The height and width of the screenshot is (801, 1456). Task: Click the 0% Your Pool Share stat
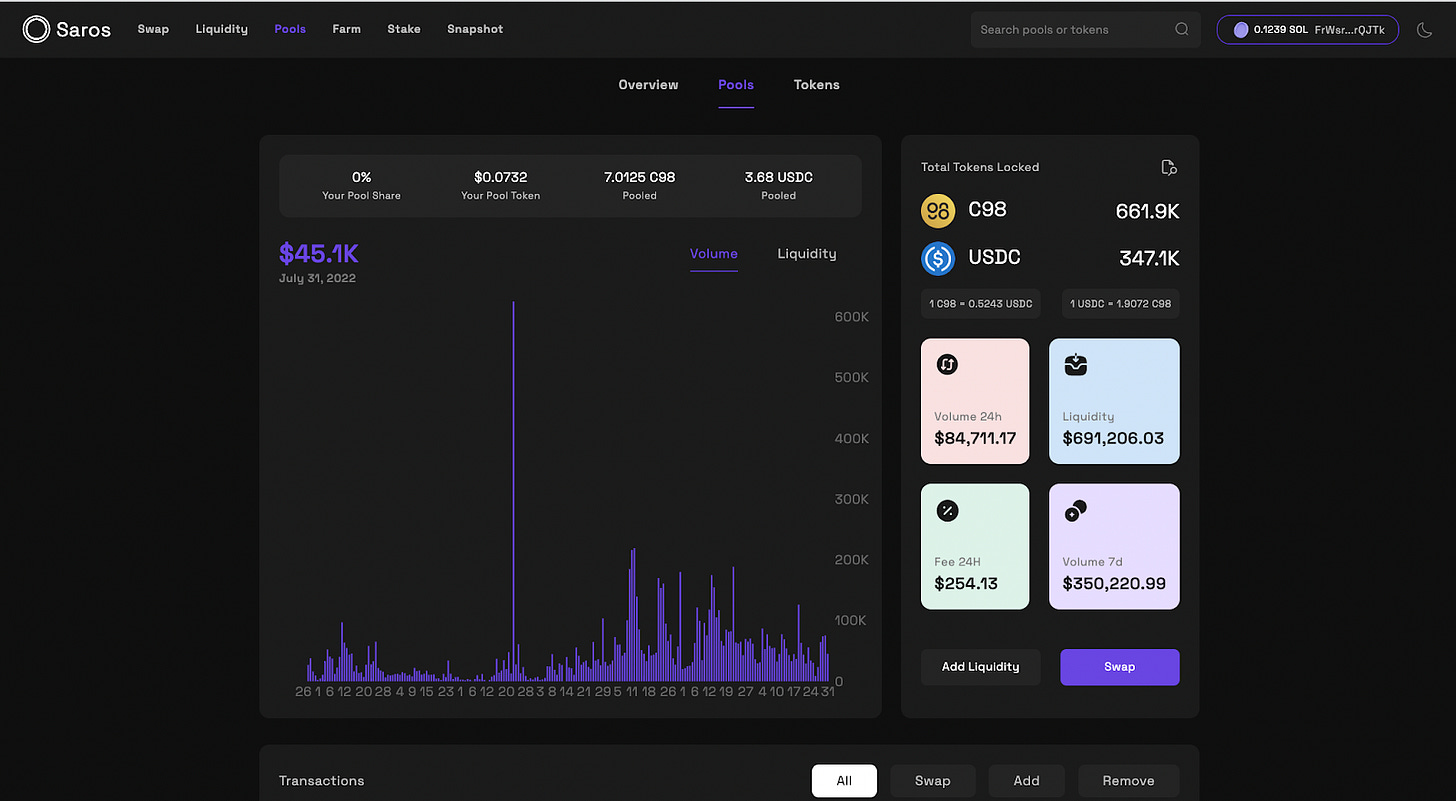tap(361, 185)
